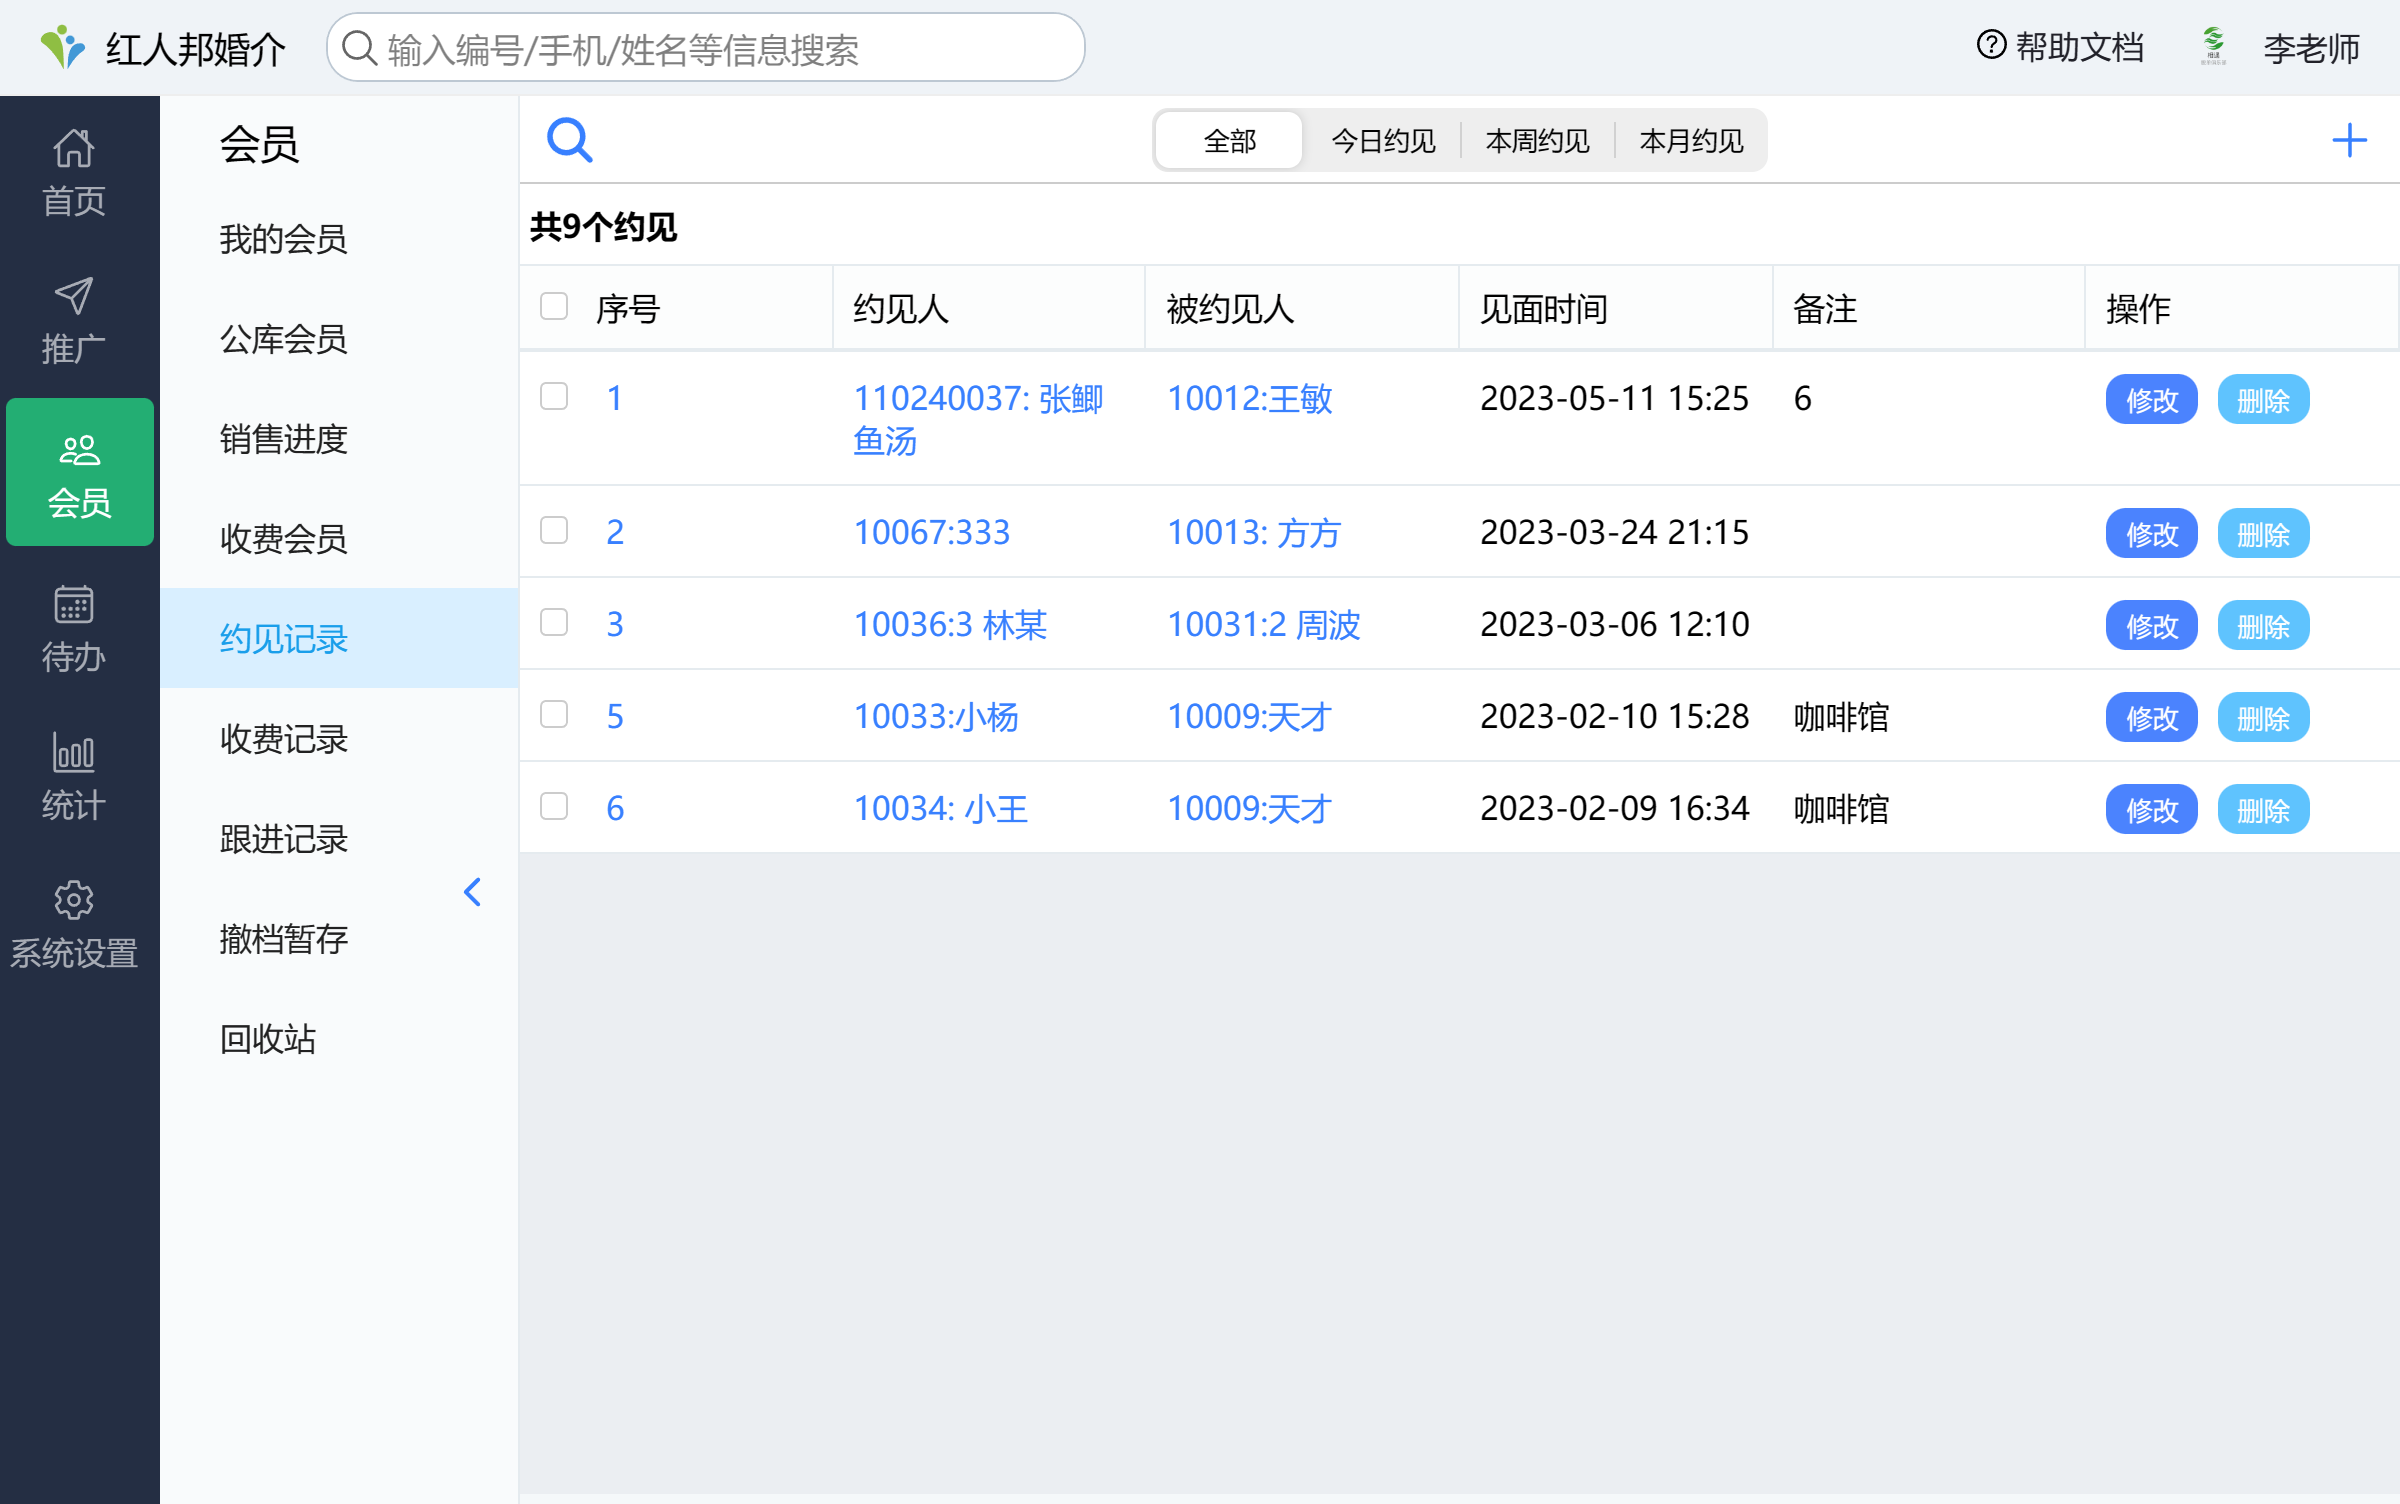The image size is (2400, 1504).
Task: Click the 序号 column header
Action: 628,309
